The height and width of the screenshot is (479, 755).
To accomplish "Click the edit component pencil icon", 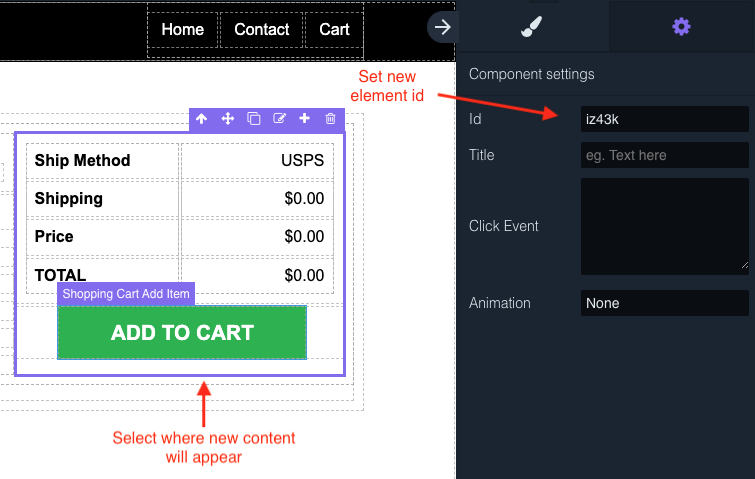I will (280, 119).
